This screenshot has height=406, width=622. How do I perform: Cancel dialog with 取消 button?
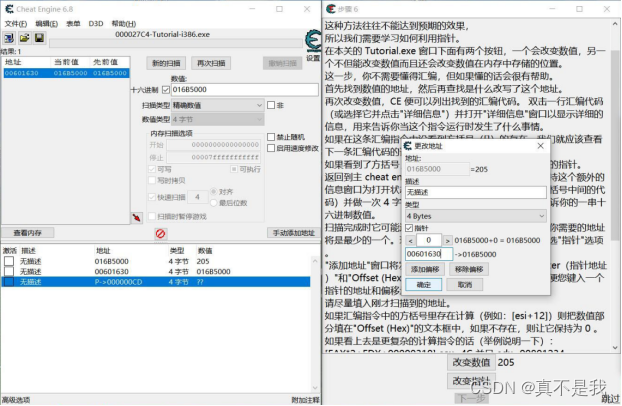(465, 285)
